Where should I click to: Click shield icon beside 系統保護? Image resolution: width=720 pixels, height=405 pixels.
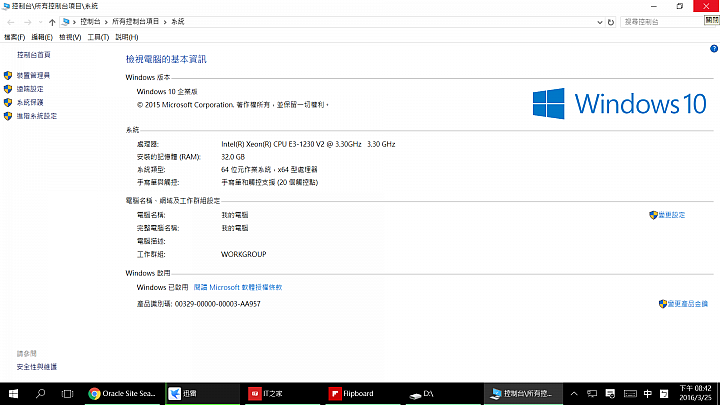point(8,102)
